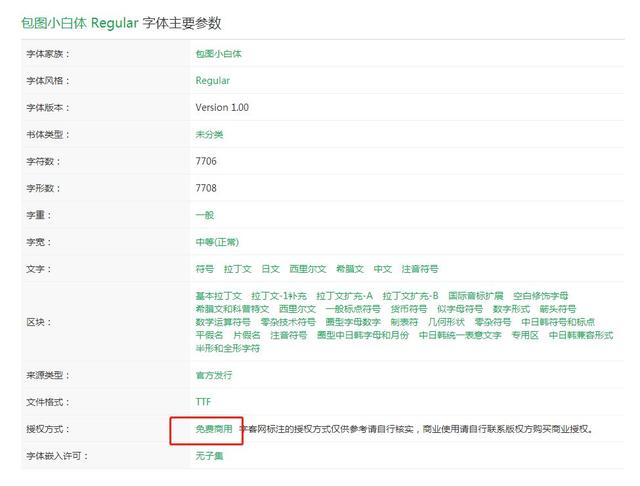Open the 平假名 block link
Screen dimensions: 640x486
(x=209, y=335)
